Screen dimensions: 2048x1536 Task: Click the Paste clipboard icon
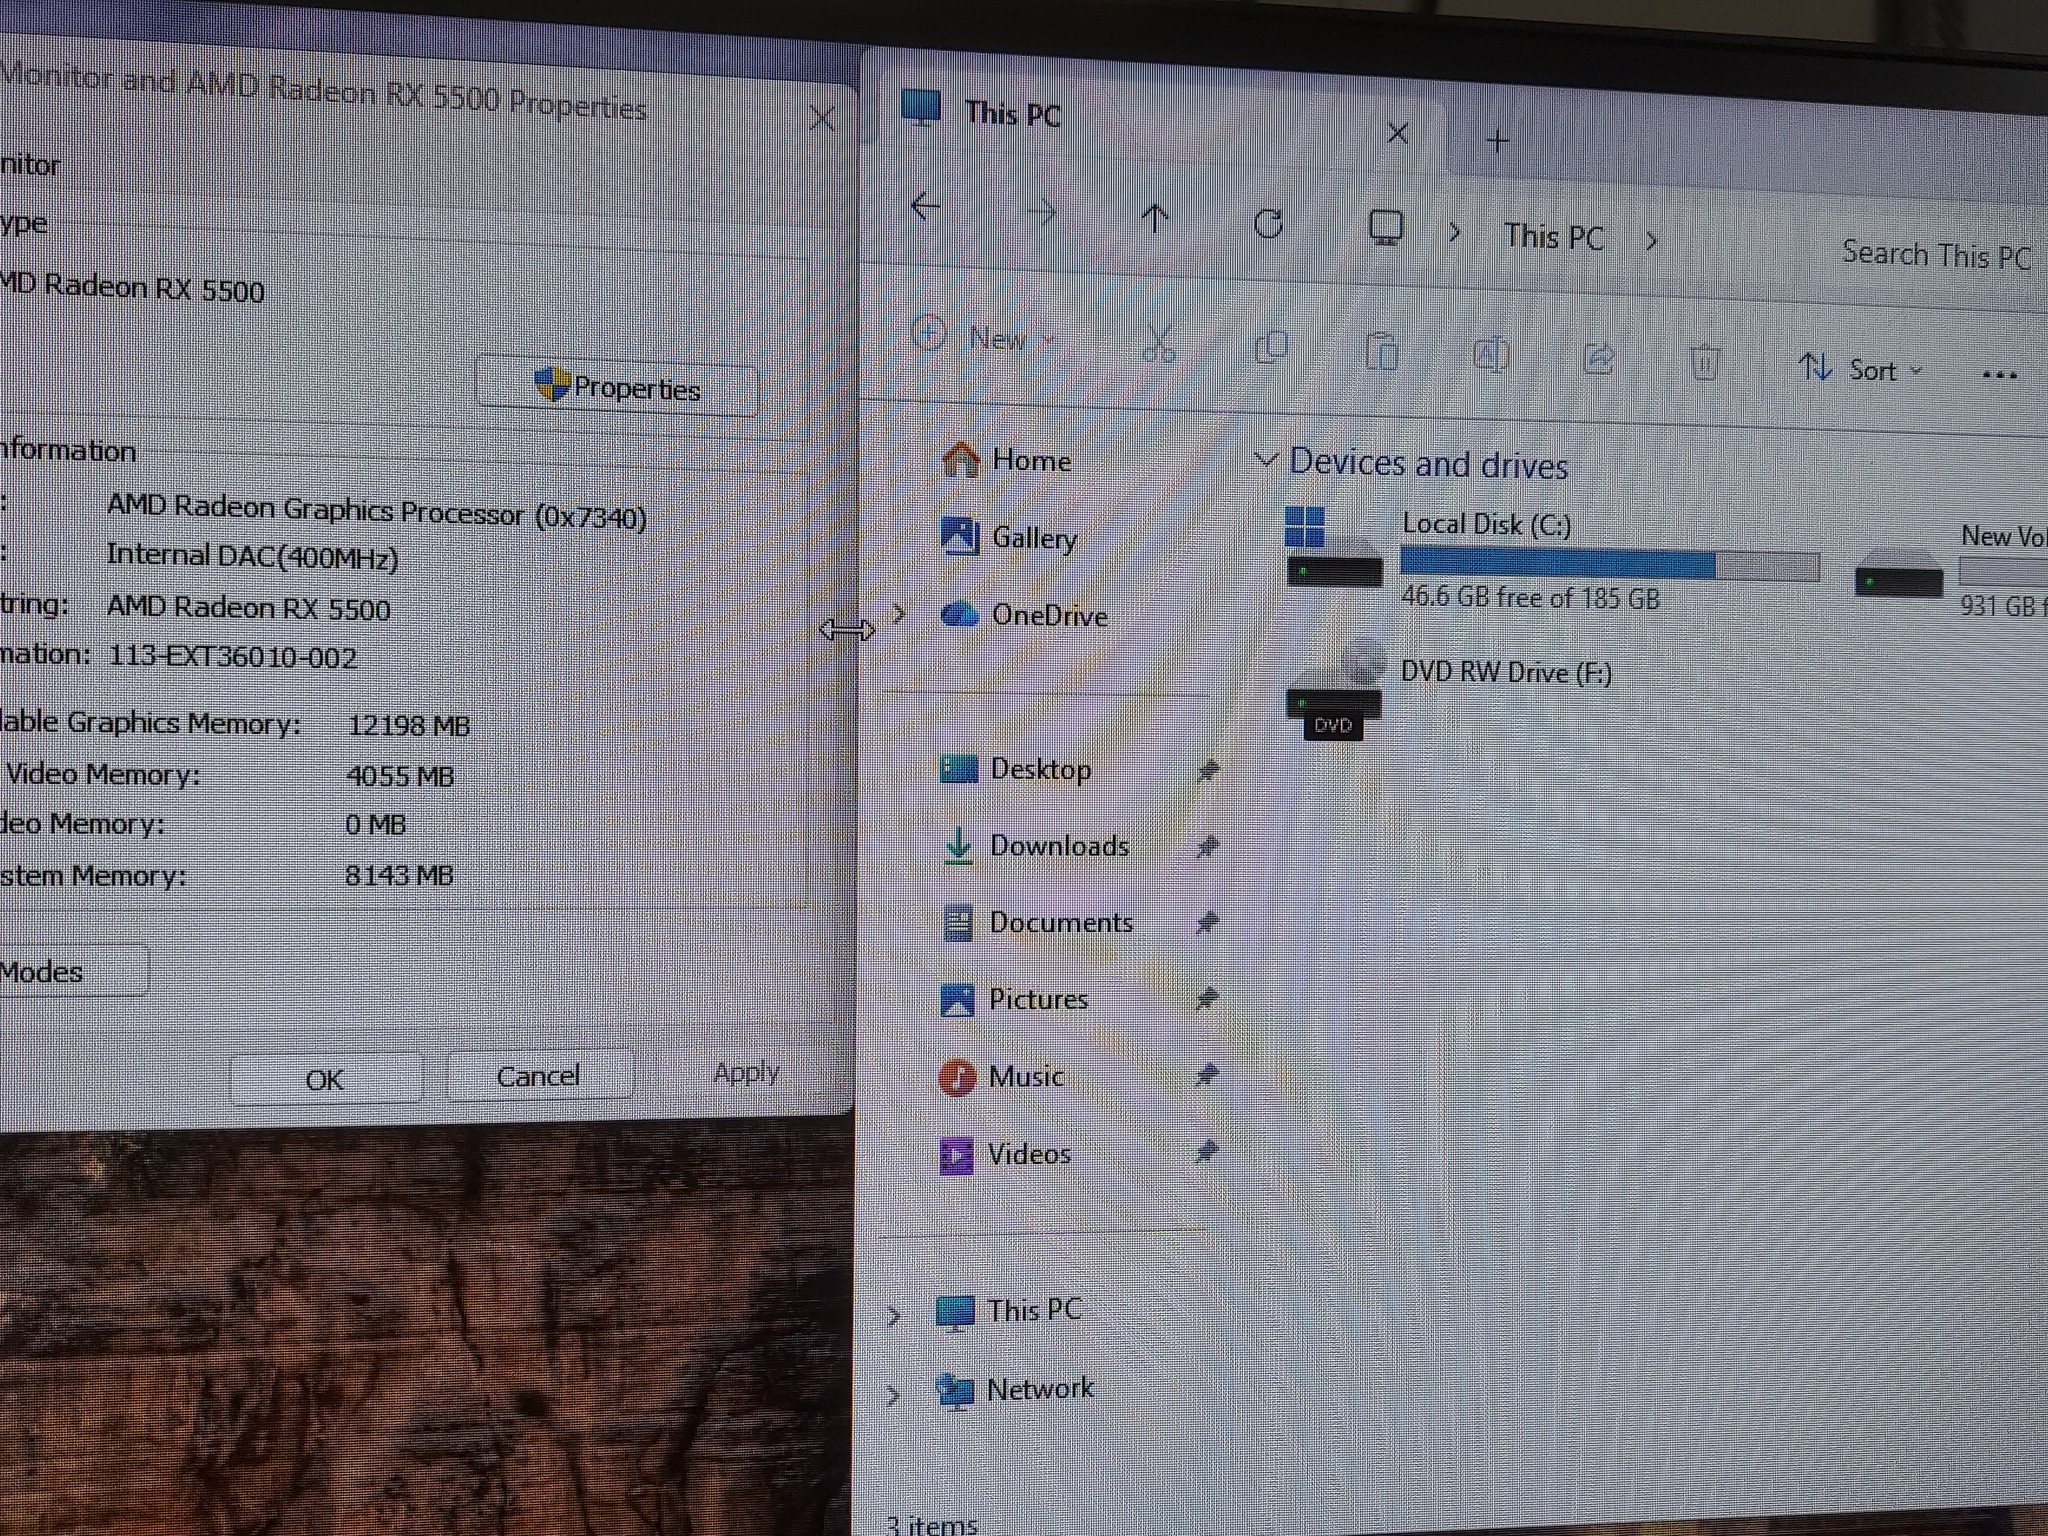[x=1382, y=352]
